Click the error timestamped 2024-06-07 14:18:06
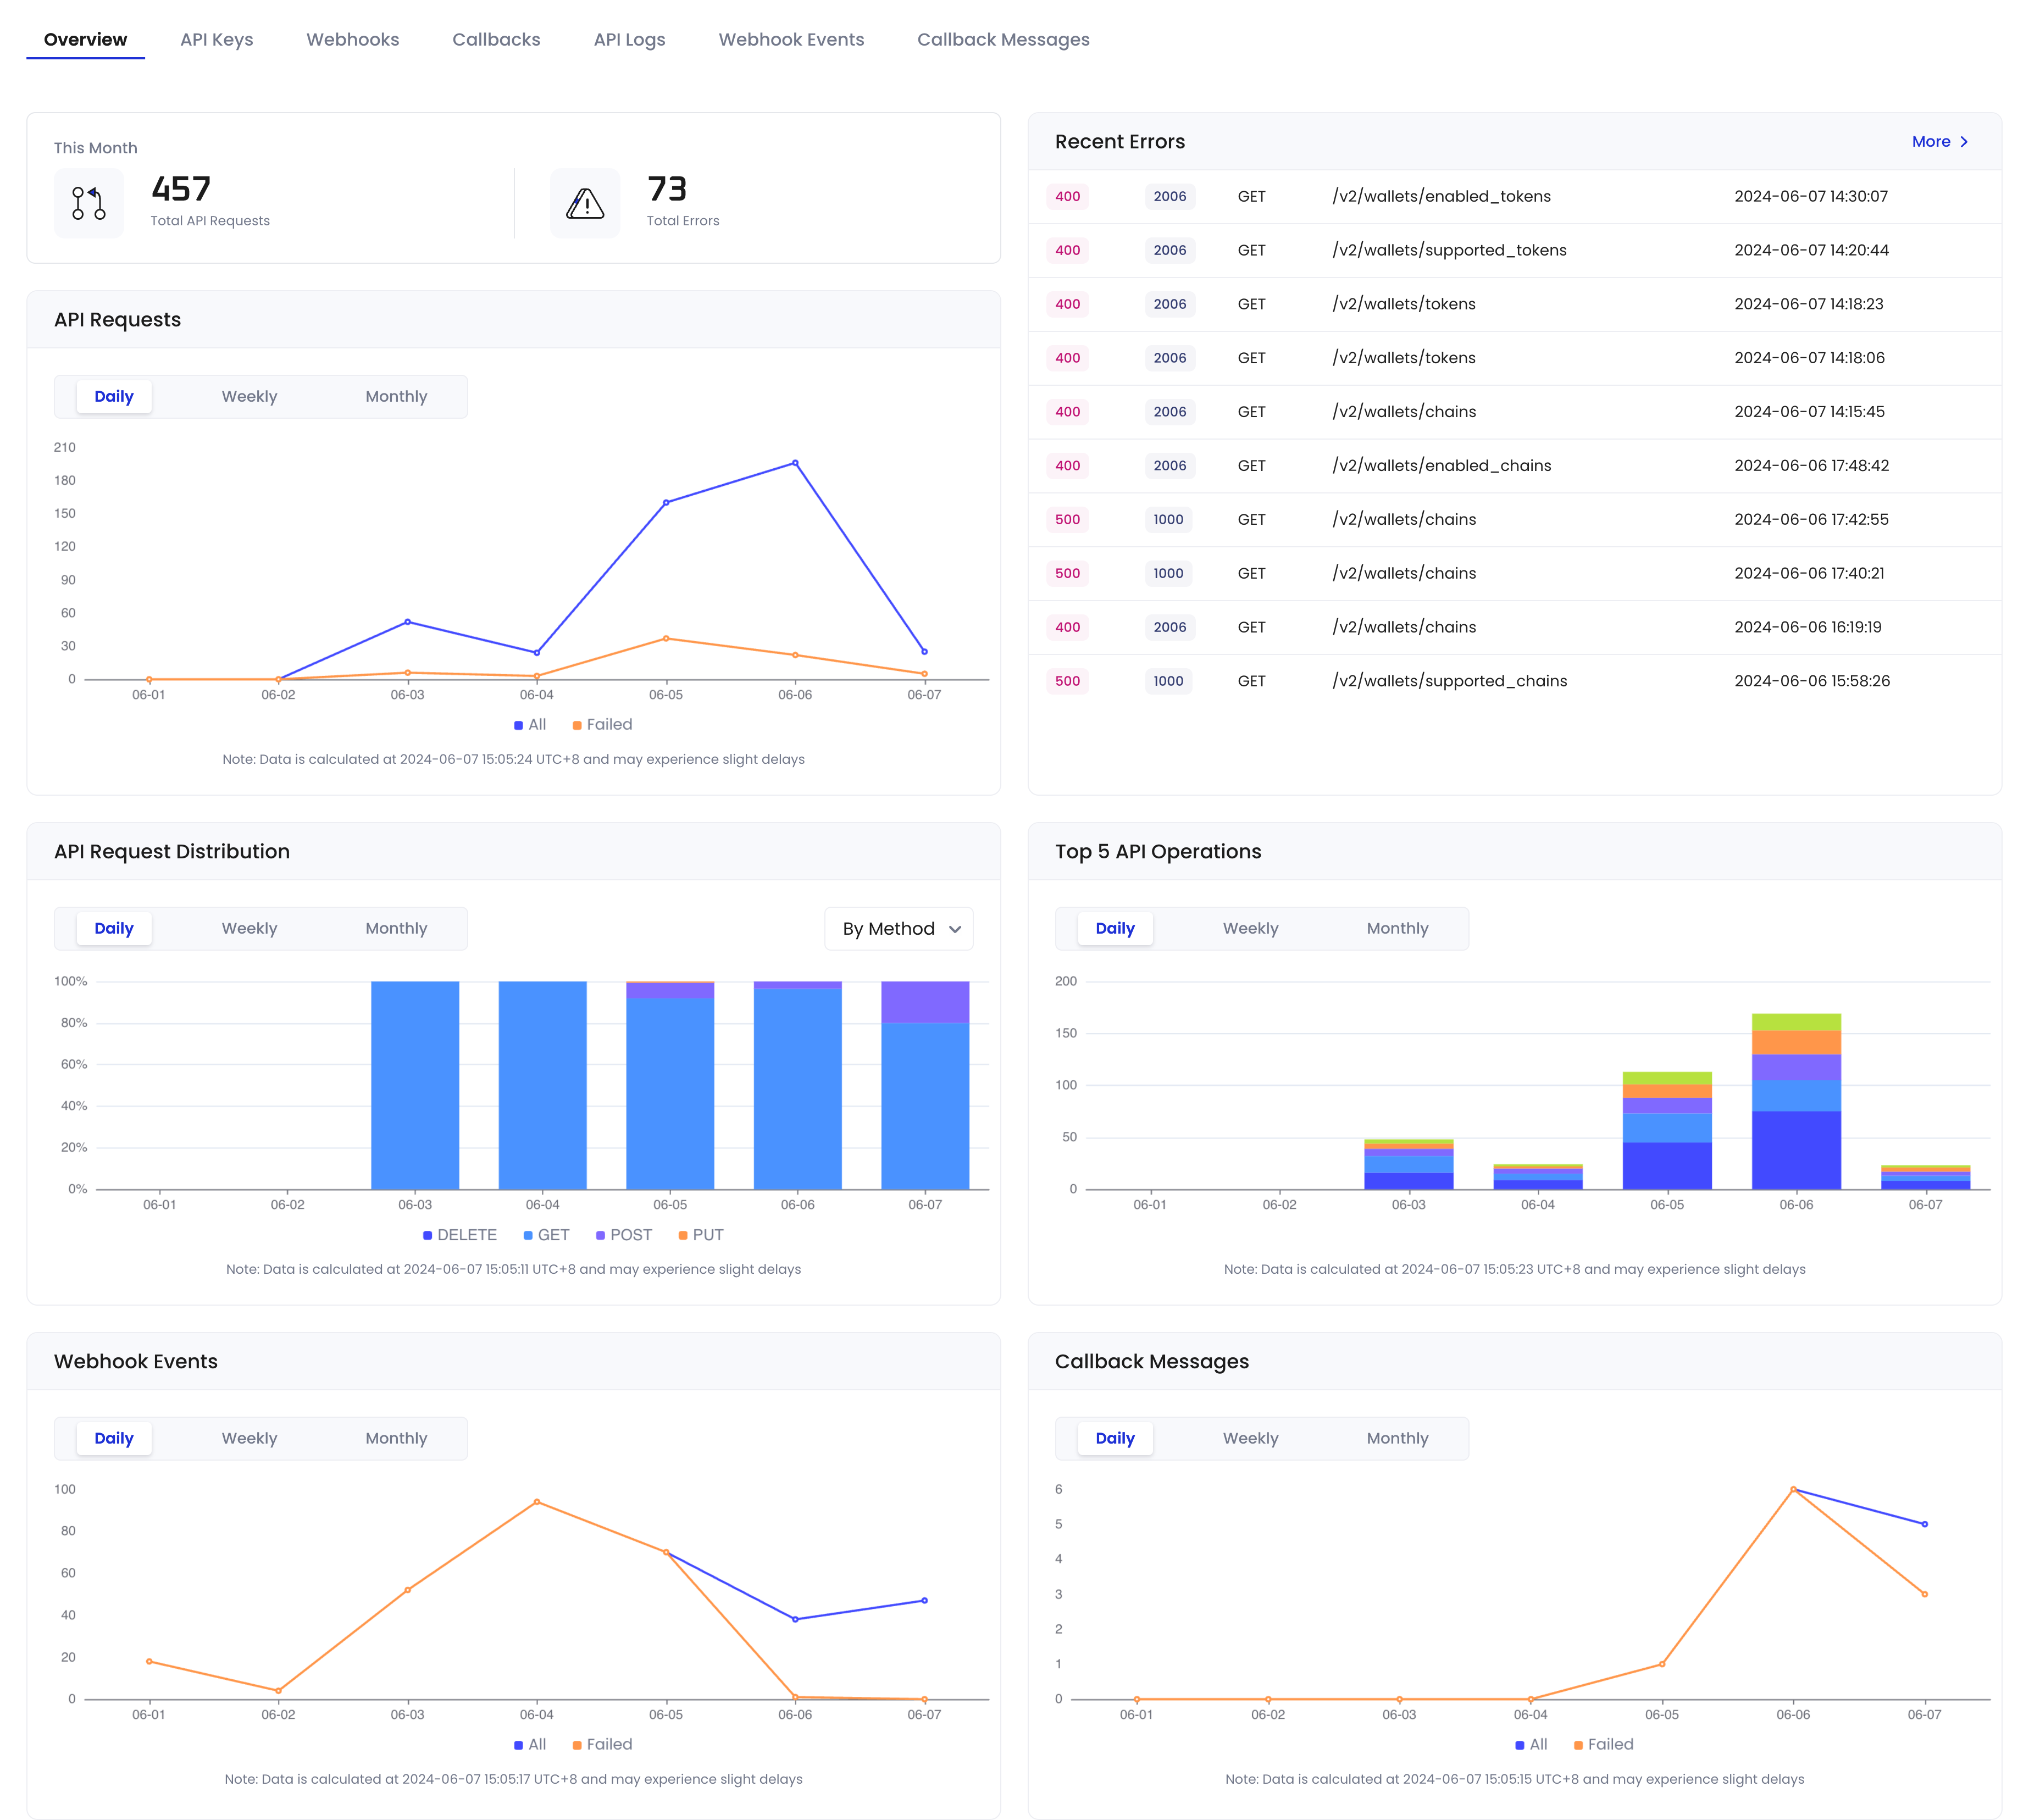Screen dimensions: 2040x1820 click(x=1515, y=358)
